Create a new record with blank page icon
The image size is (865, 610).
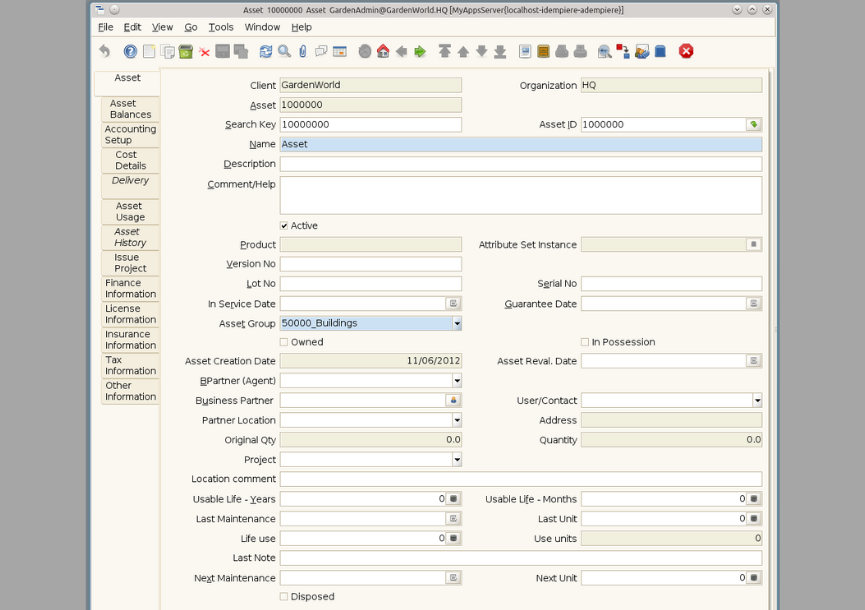coord(149,51)
